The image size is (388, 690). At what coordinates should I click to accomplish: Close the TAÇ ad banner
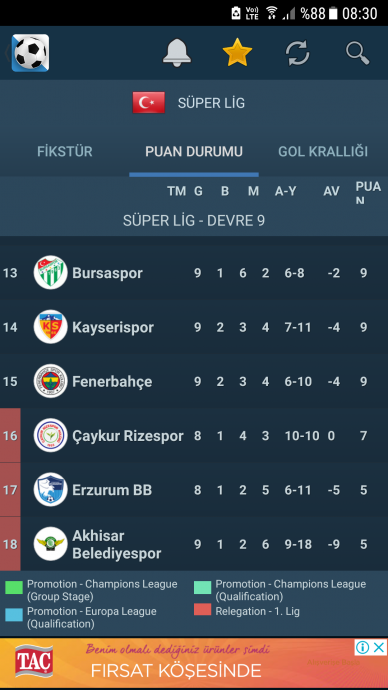pos(379,647)
